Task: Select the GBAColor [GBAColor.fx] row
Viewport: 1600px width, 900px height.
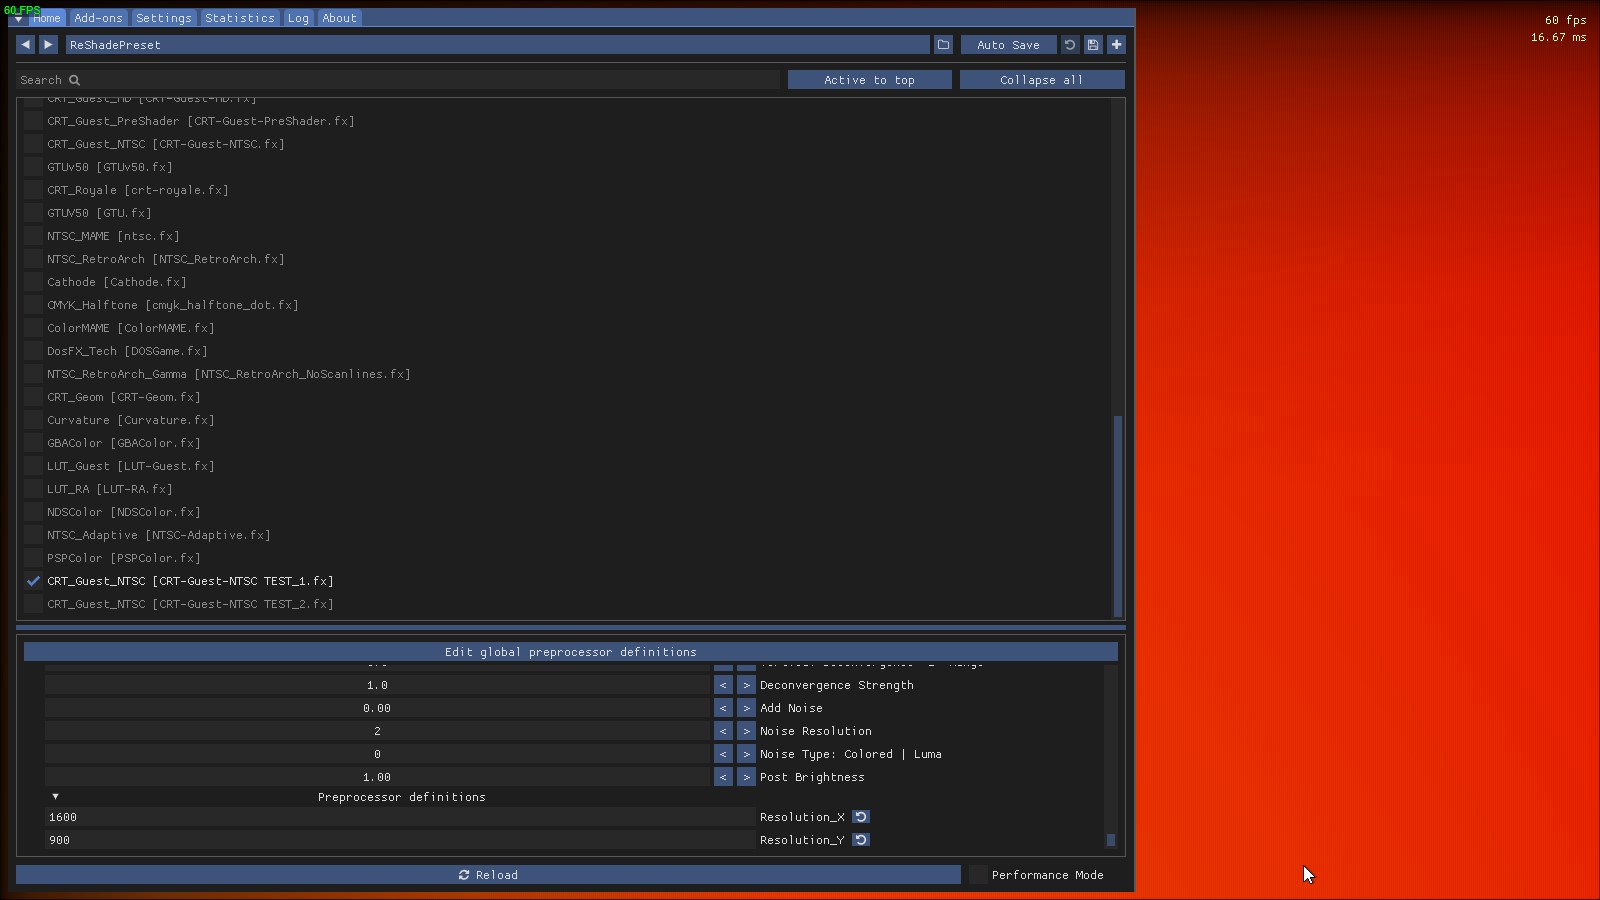Action: pyautogui.click(x=124, y=443)
